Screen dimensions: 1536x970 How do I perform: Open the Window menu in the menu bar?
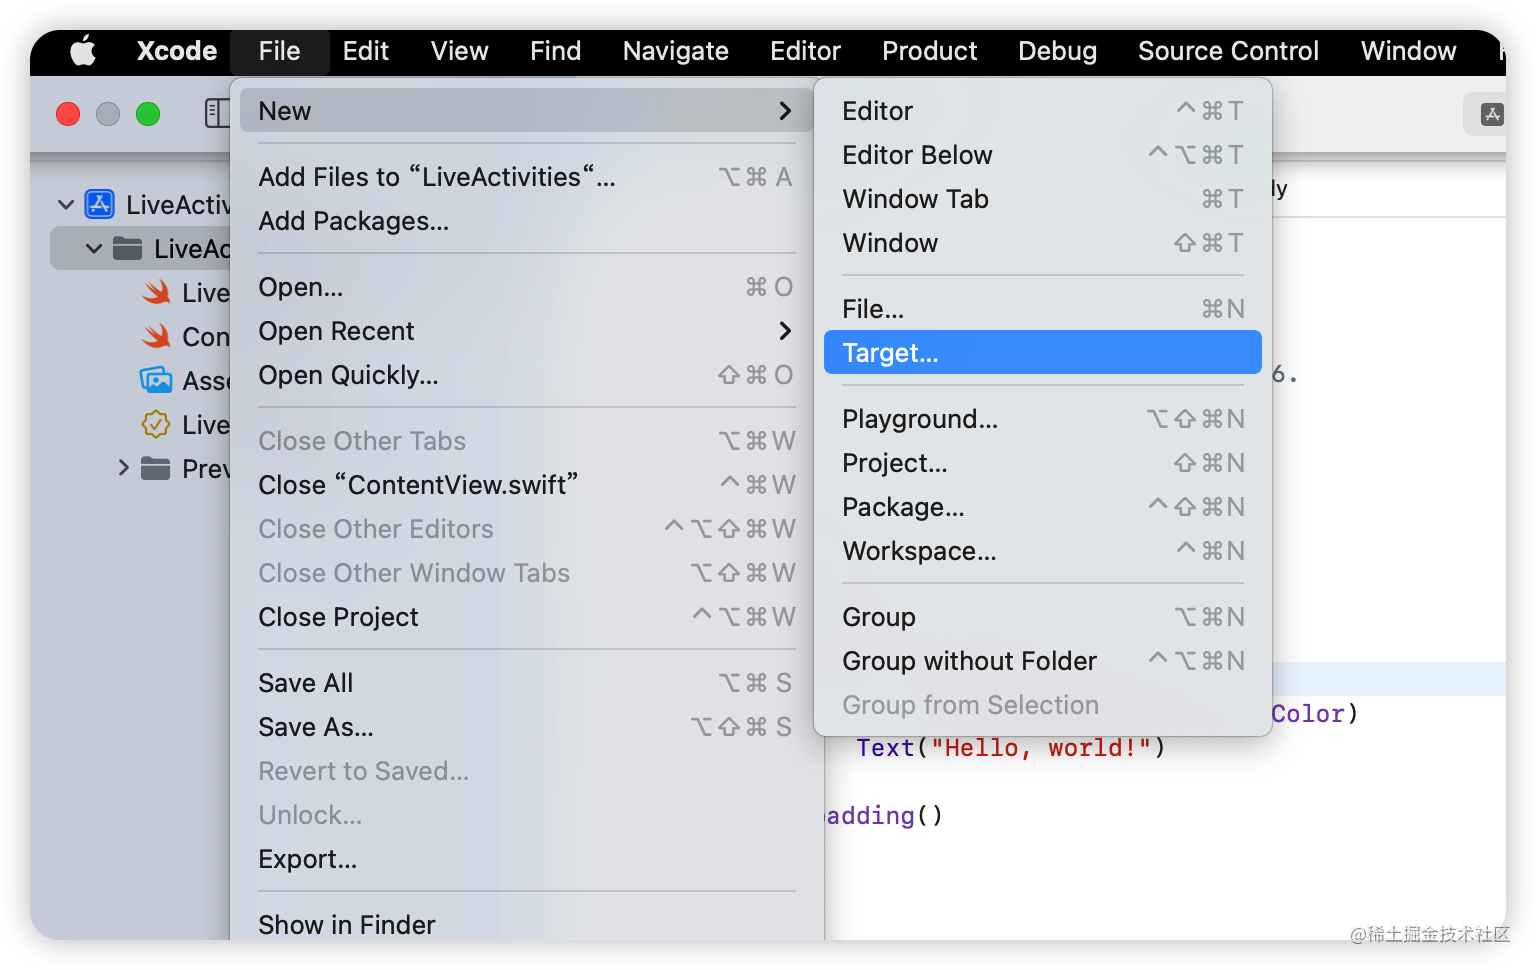pos(1409,51)
